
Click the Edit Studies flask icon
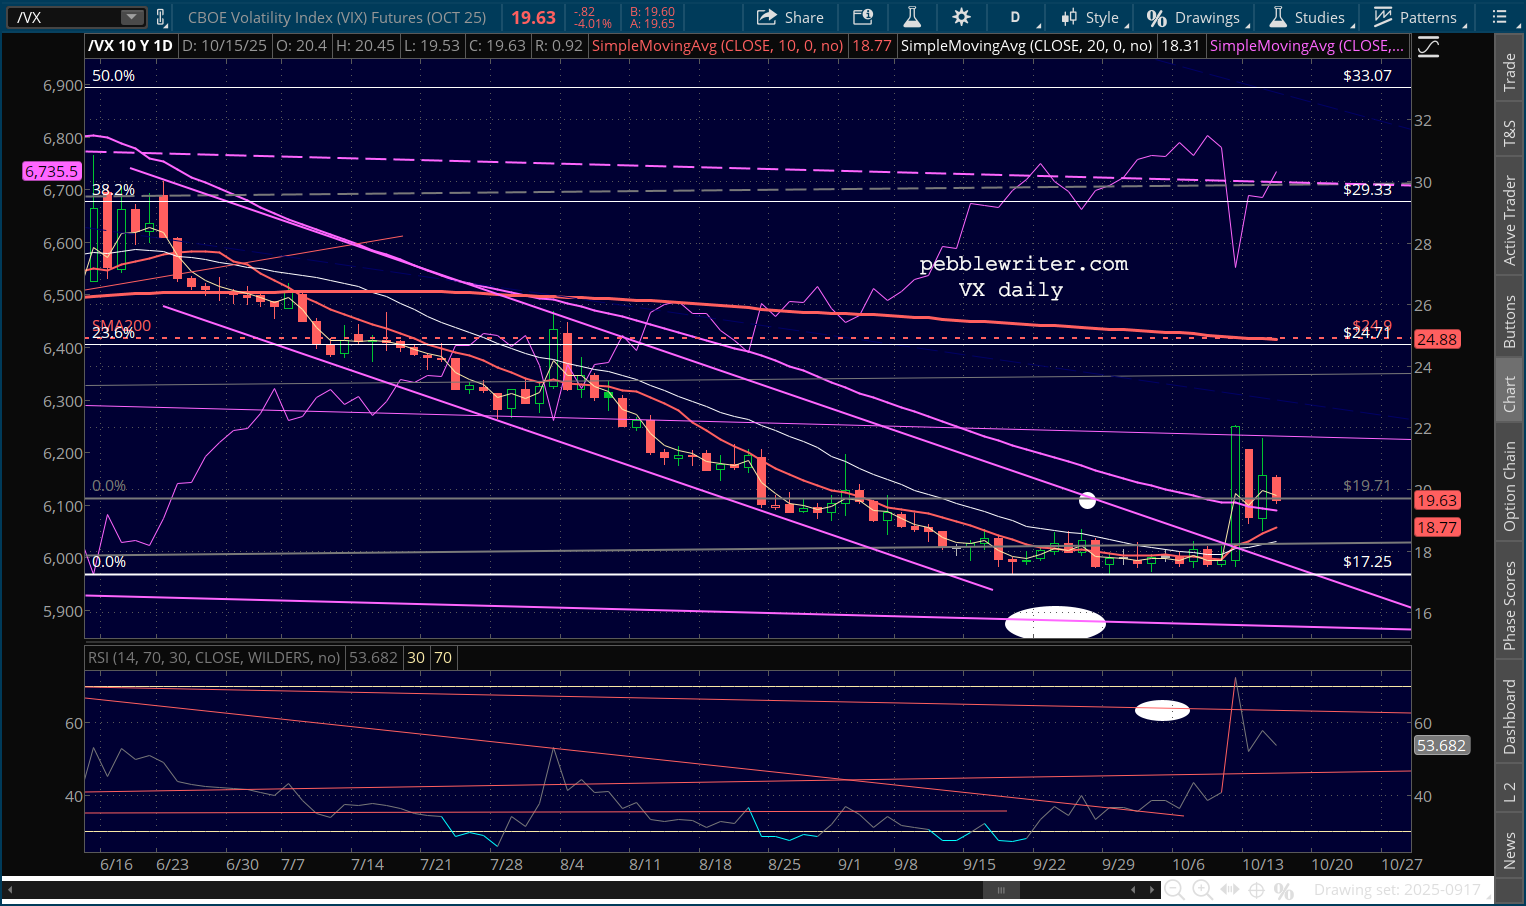coord(912,17)
